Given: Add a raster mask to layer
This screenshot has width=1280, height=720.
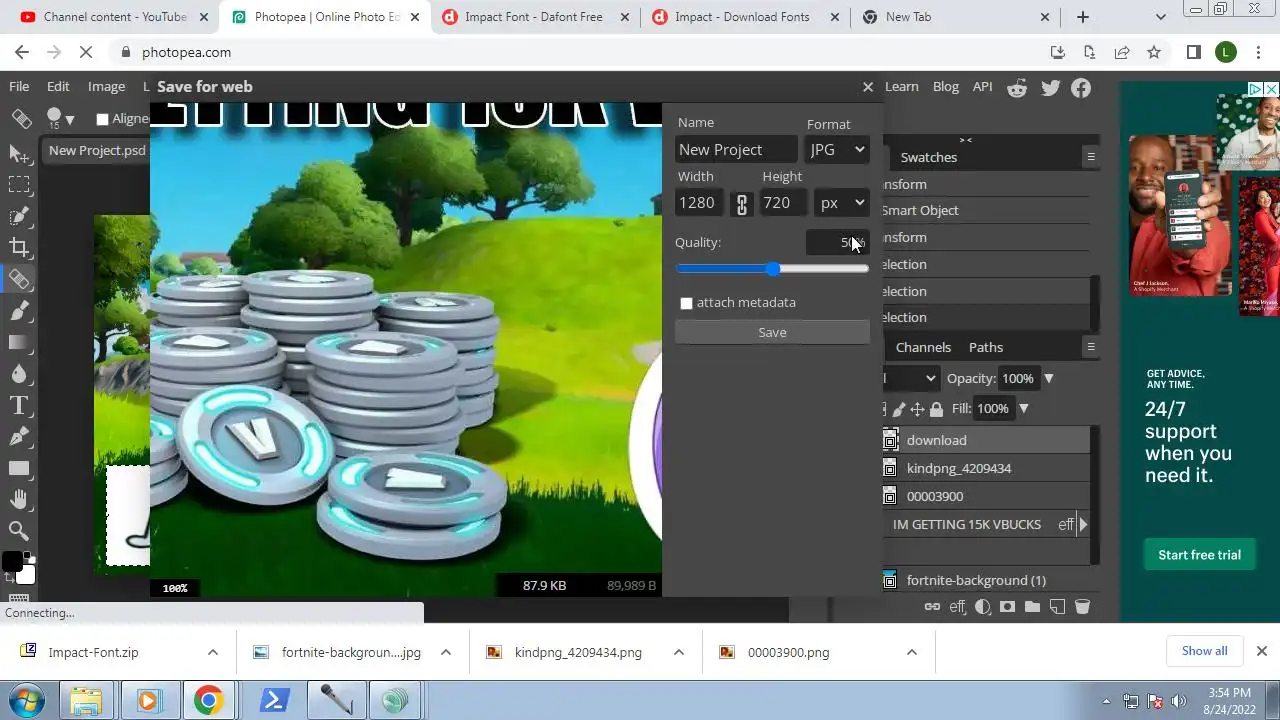Looking at the screenshot, I should pos(1007,607).
